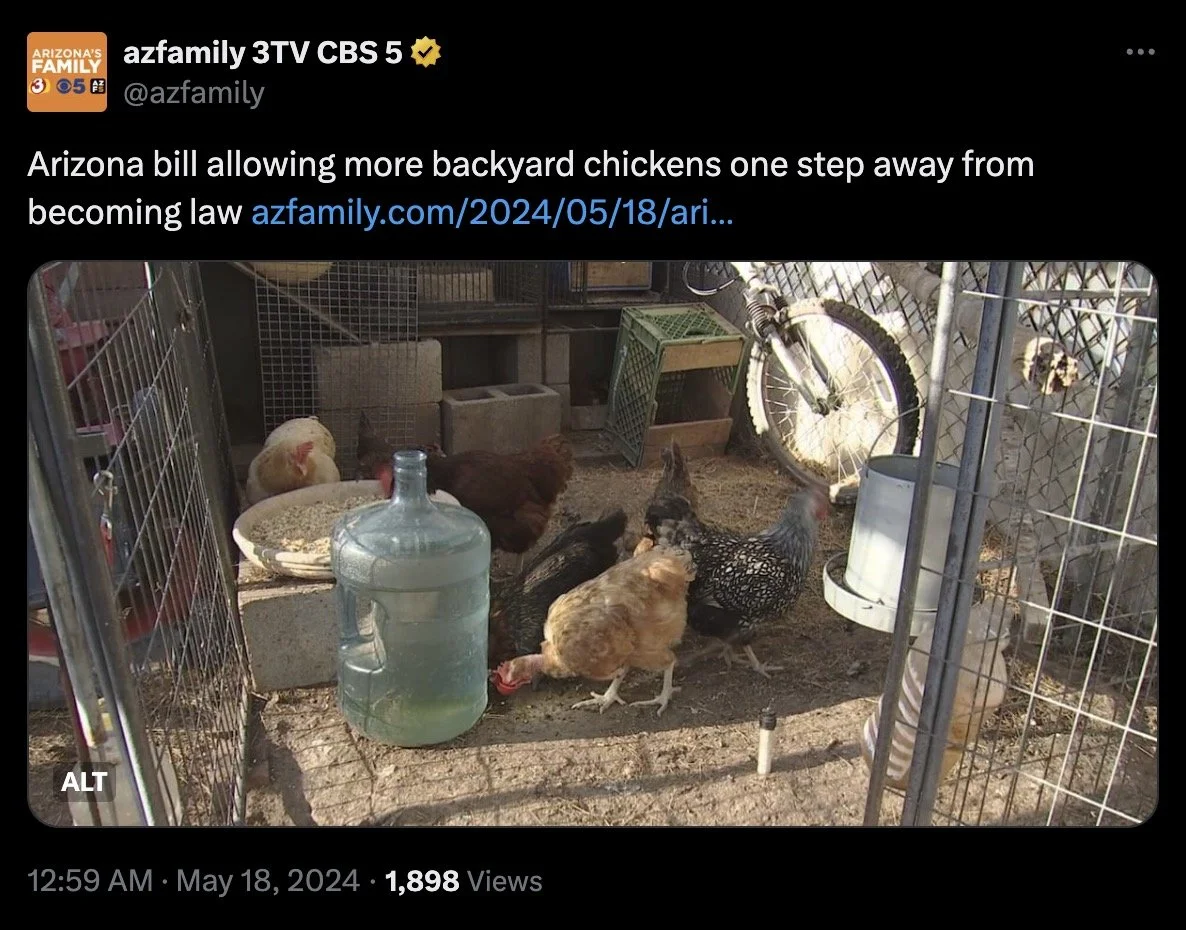
Task: Click the green milk crate in the photo
Action: point(676,383)
